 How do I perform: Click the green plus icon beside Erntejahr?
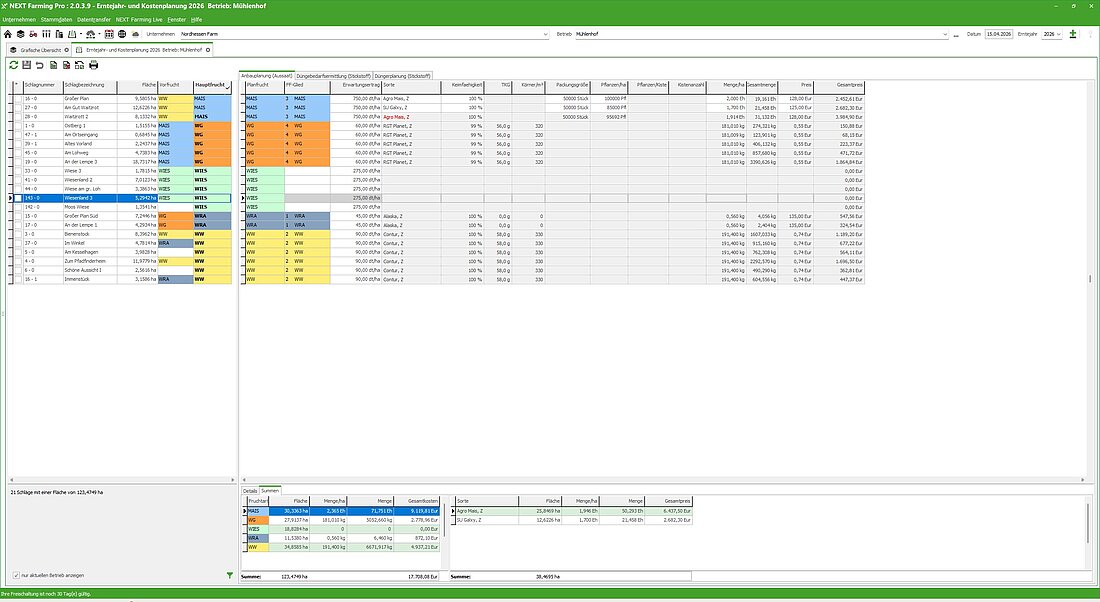point(1073,34)
